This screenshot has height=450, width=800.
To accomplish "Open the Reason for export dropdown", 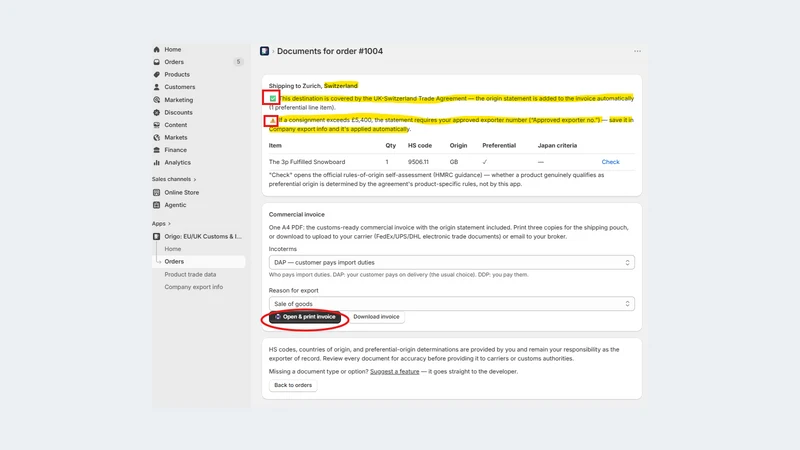I will pyautogui.click(x=452, y=304).
